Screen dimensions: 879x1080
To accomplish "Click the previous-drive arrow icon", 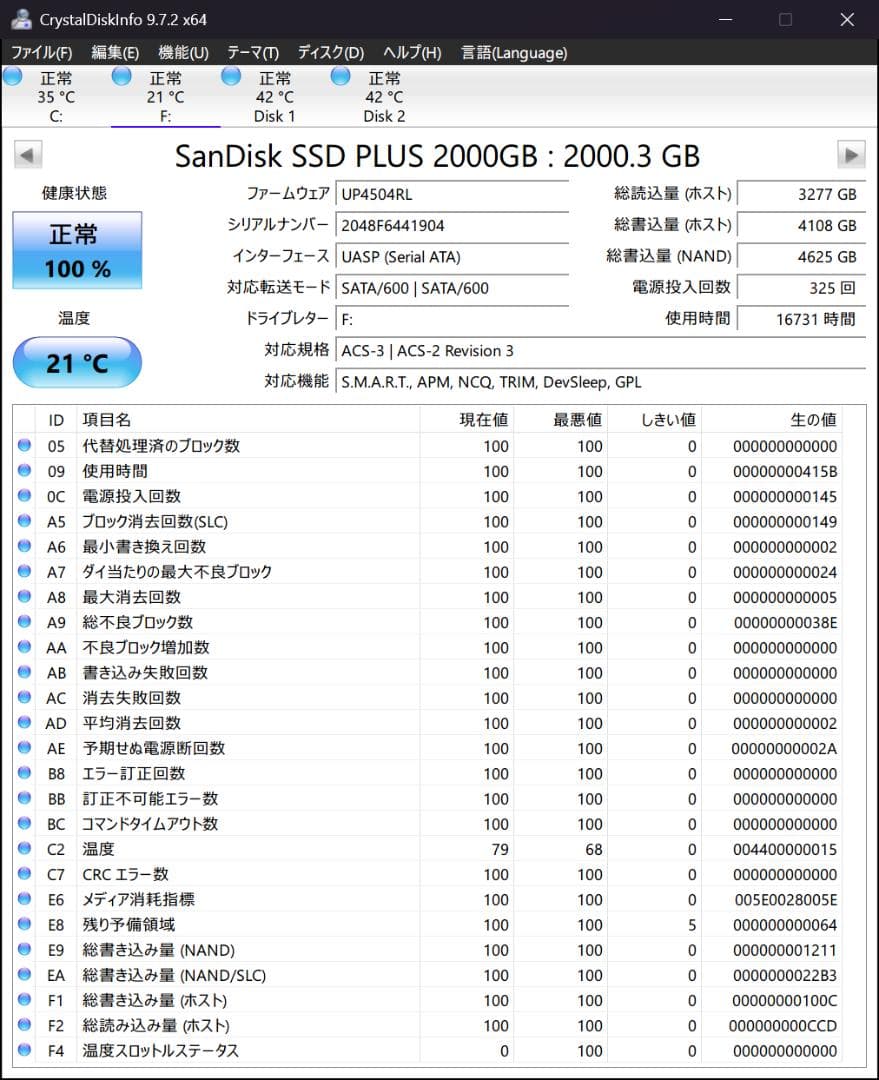I will click(x=27, y=155).
